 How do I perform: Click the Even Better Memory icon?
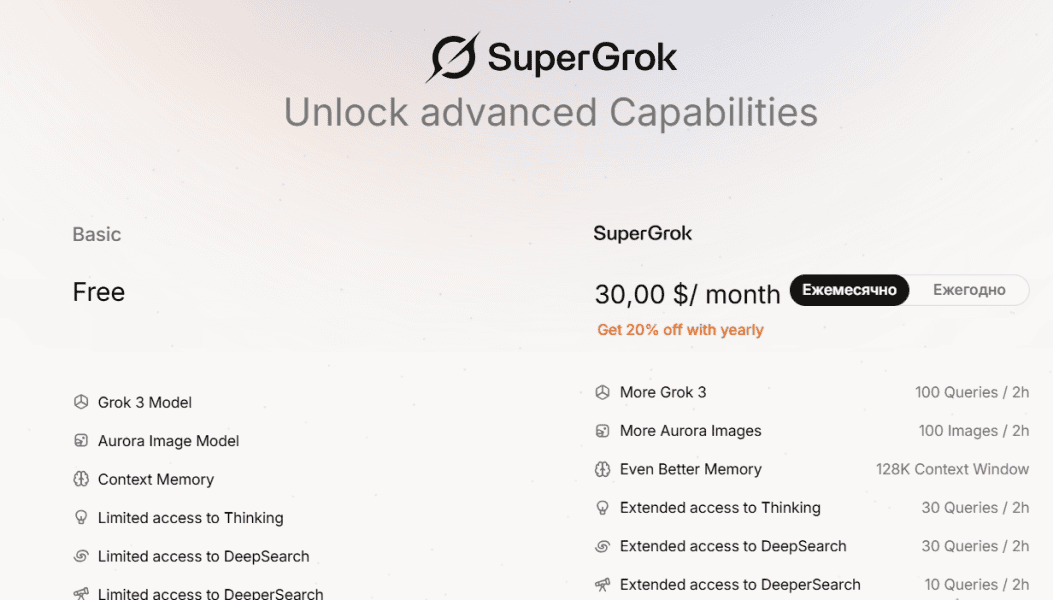[603, 469]
